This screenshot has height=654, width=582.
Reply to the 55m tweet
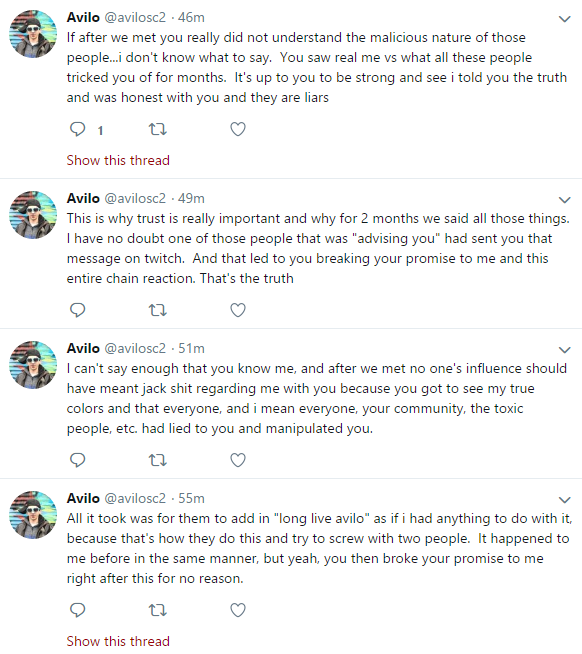tap(78, 610)
